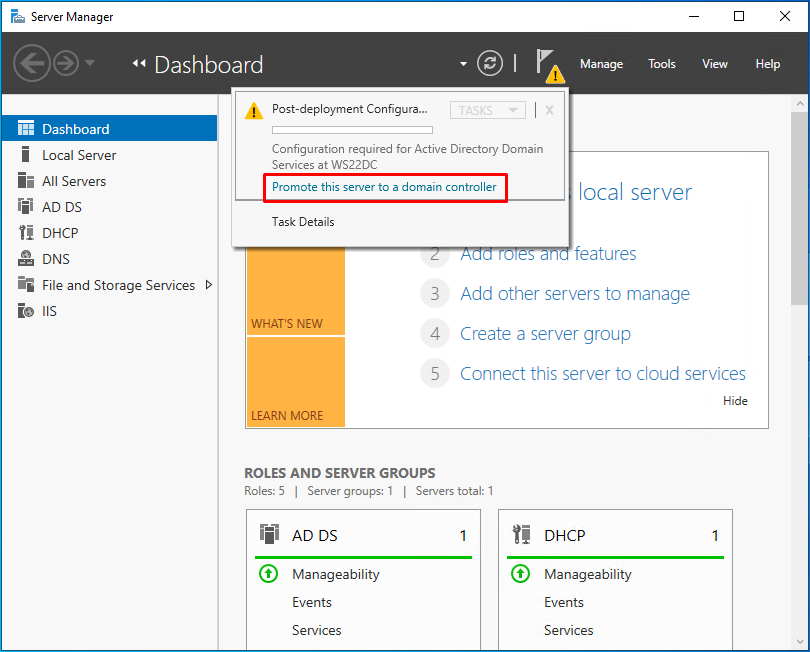Click the All Servers icon in sidebar
The width and height of the screenshot is (810, 652).
(26, 180)
